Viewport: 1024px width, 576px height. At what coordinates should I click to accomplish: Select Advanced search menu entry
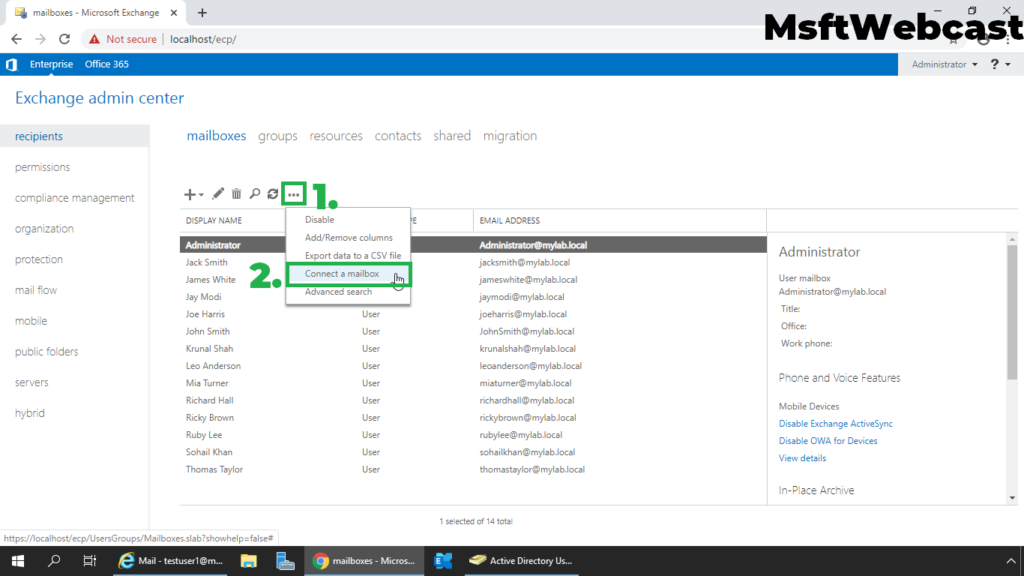338,292
